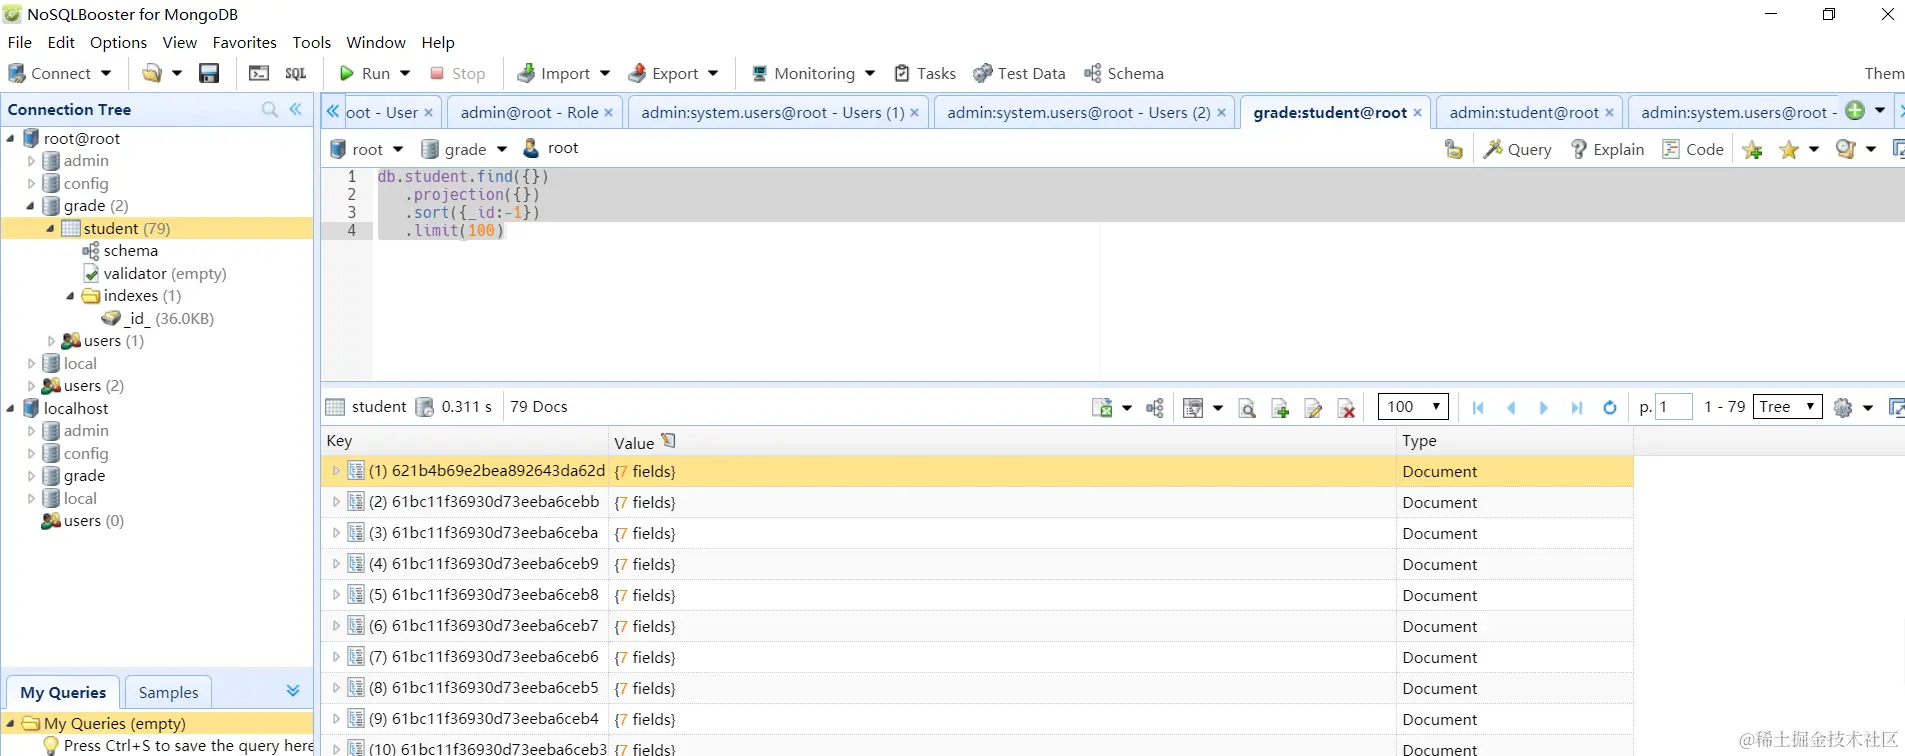Switch to admin@root - Role tab
The image size is (1905, 756).
pyautogui.click(x=529, y=112)
